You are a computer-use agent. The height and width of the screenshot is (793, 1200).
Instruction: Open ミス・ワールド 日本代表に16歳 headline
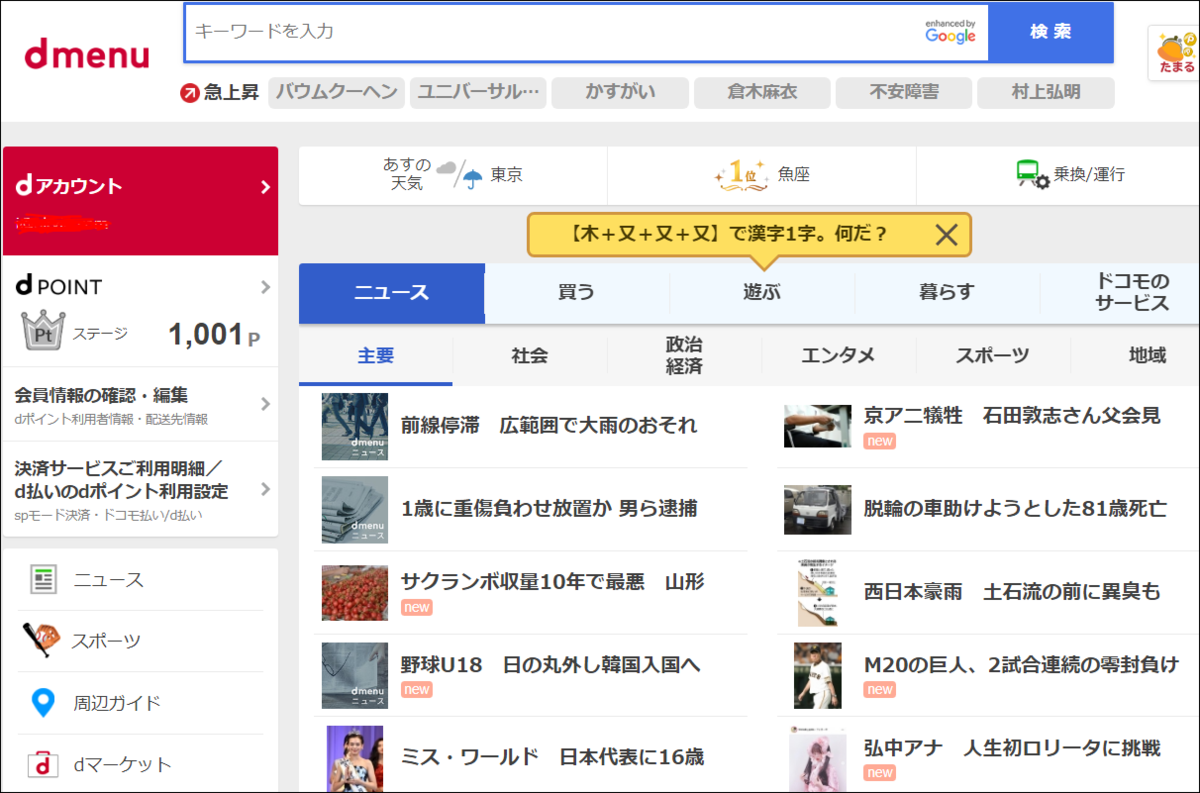point(552,757)
